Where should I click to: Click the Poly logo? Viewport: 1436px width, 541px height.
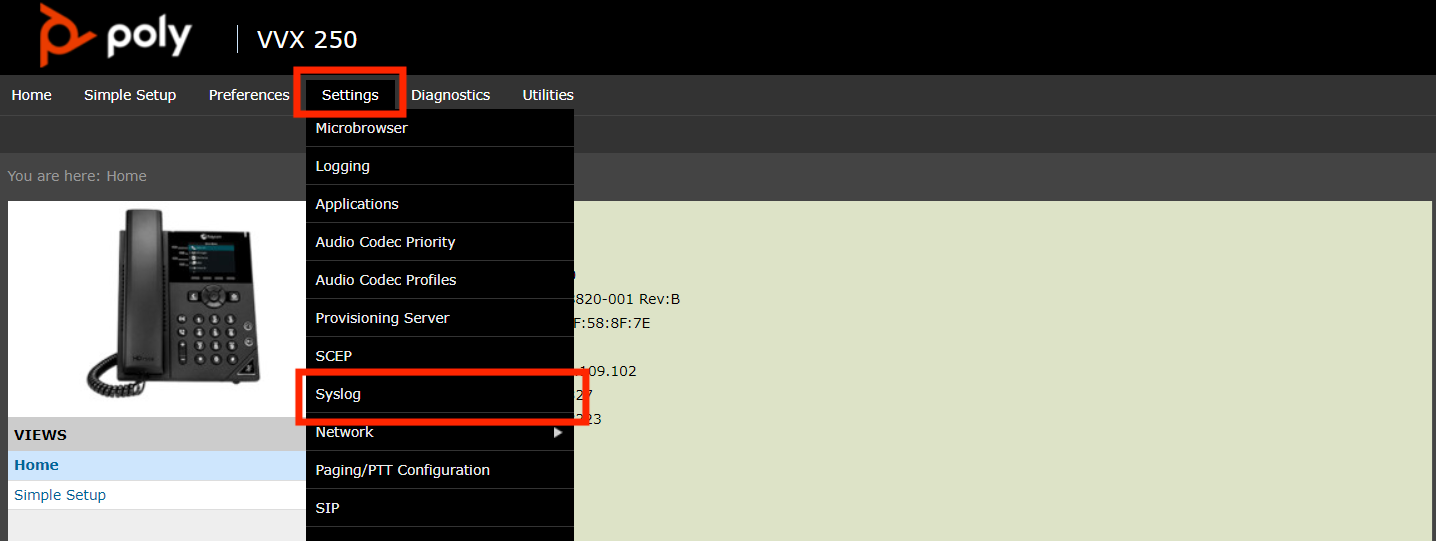tap(115, 36)
